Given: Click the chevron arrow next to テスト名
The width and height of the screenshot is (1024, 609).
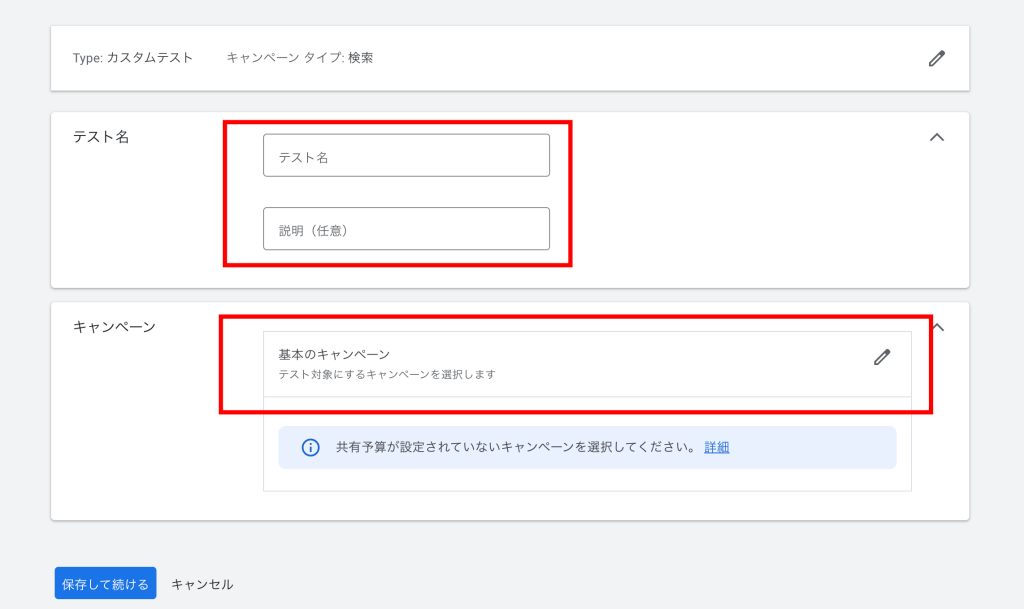Looking at the screenshot, I should tap(938, 137).
